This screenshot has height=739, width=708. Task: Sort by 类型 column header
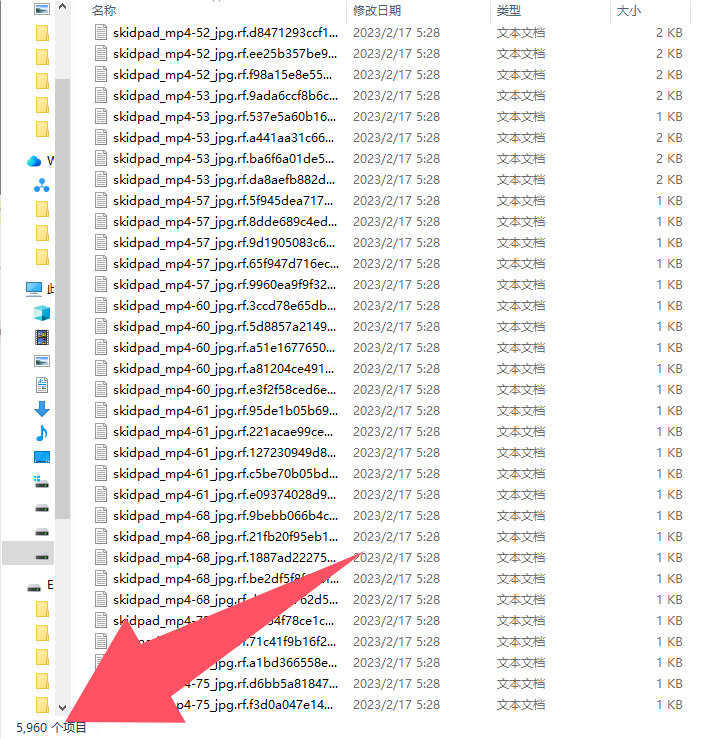point(509,10)
